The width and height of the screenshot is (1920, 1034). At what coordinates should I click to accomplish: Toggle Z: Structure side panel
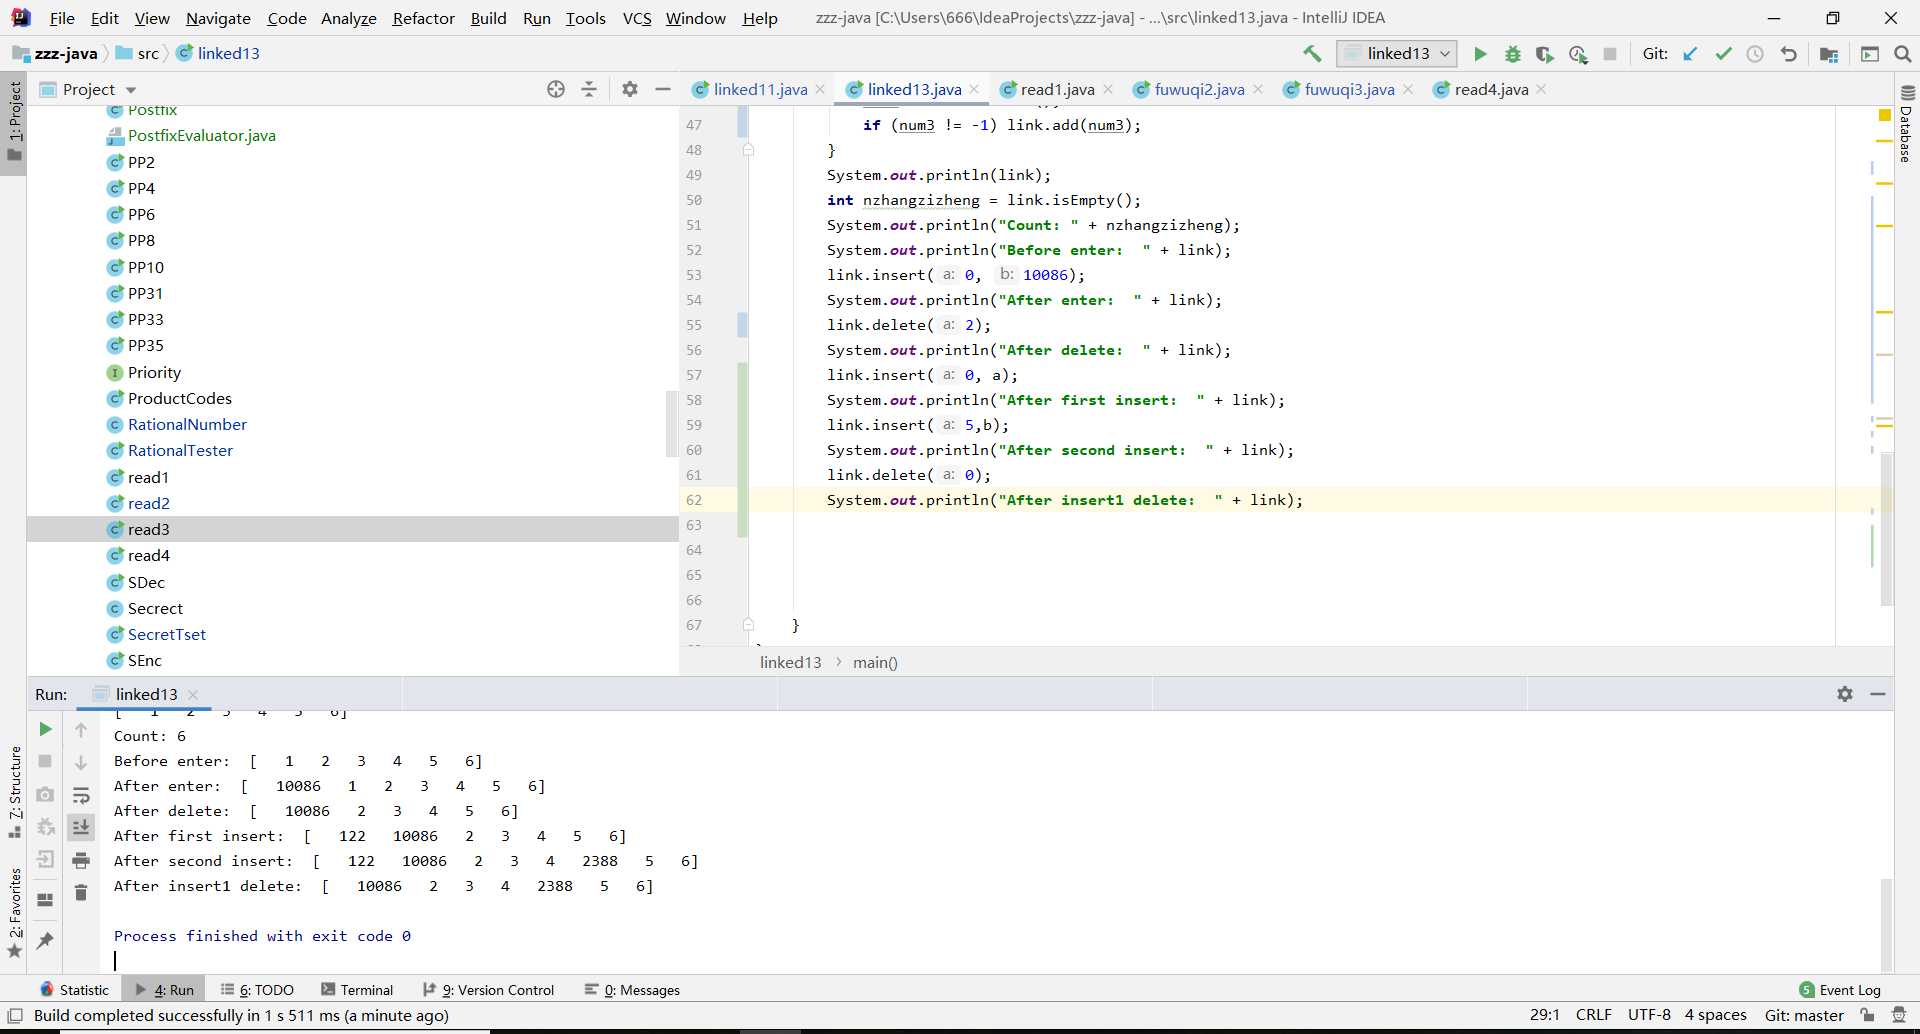14,792
